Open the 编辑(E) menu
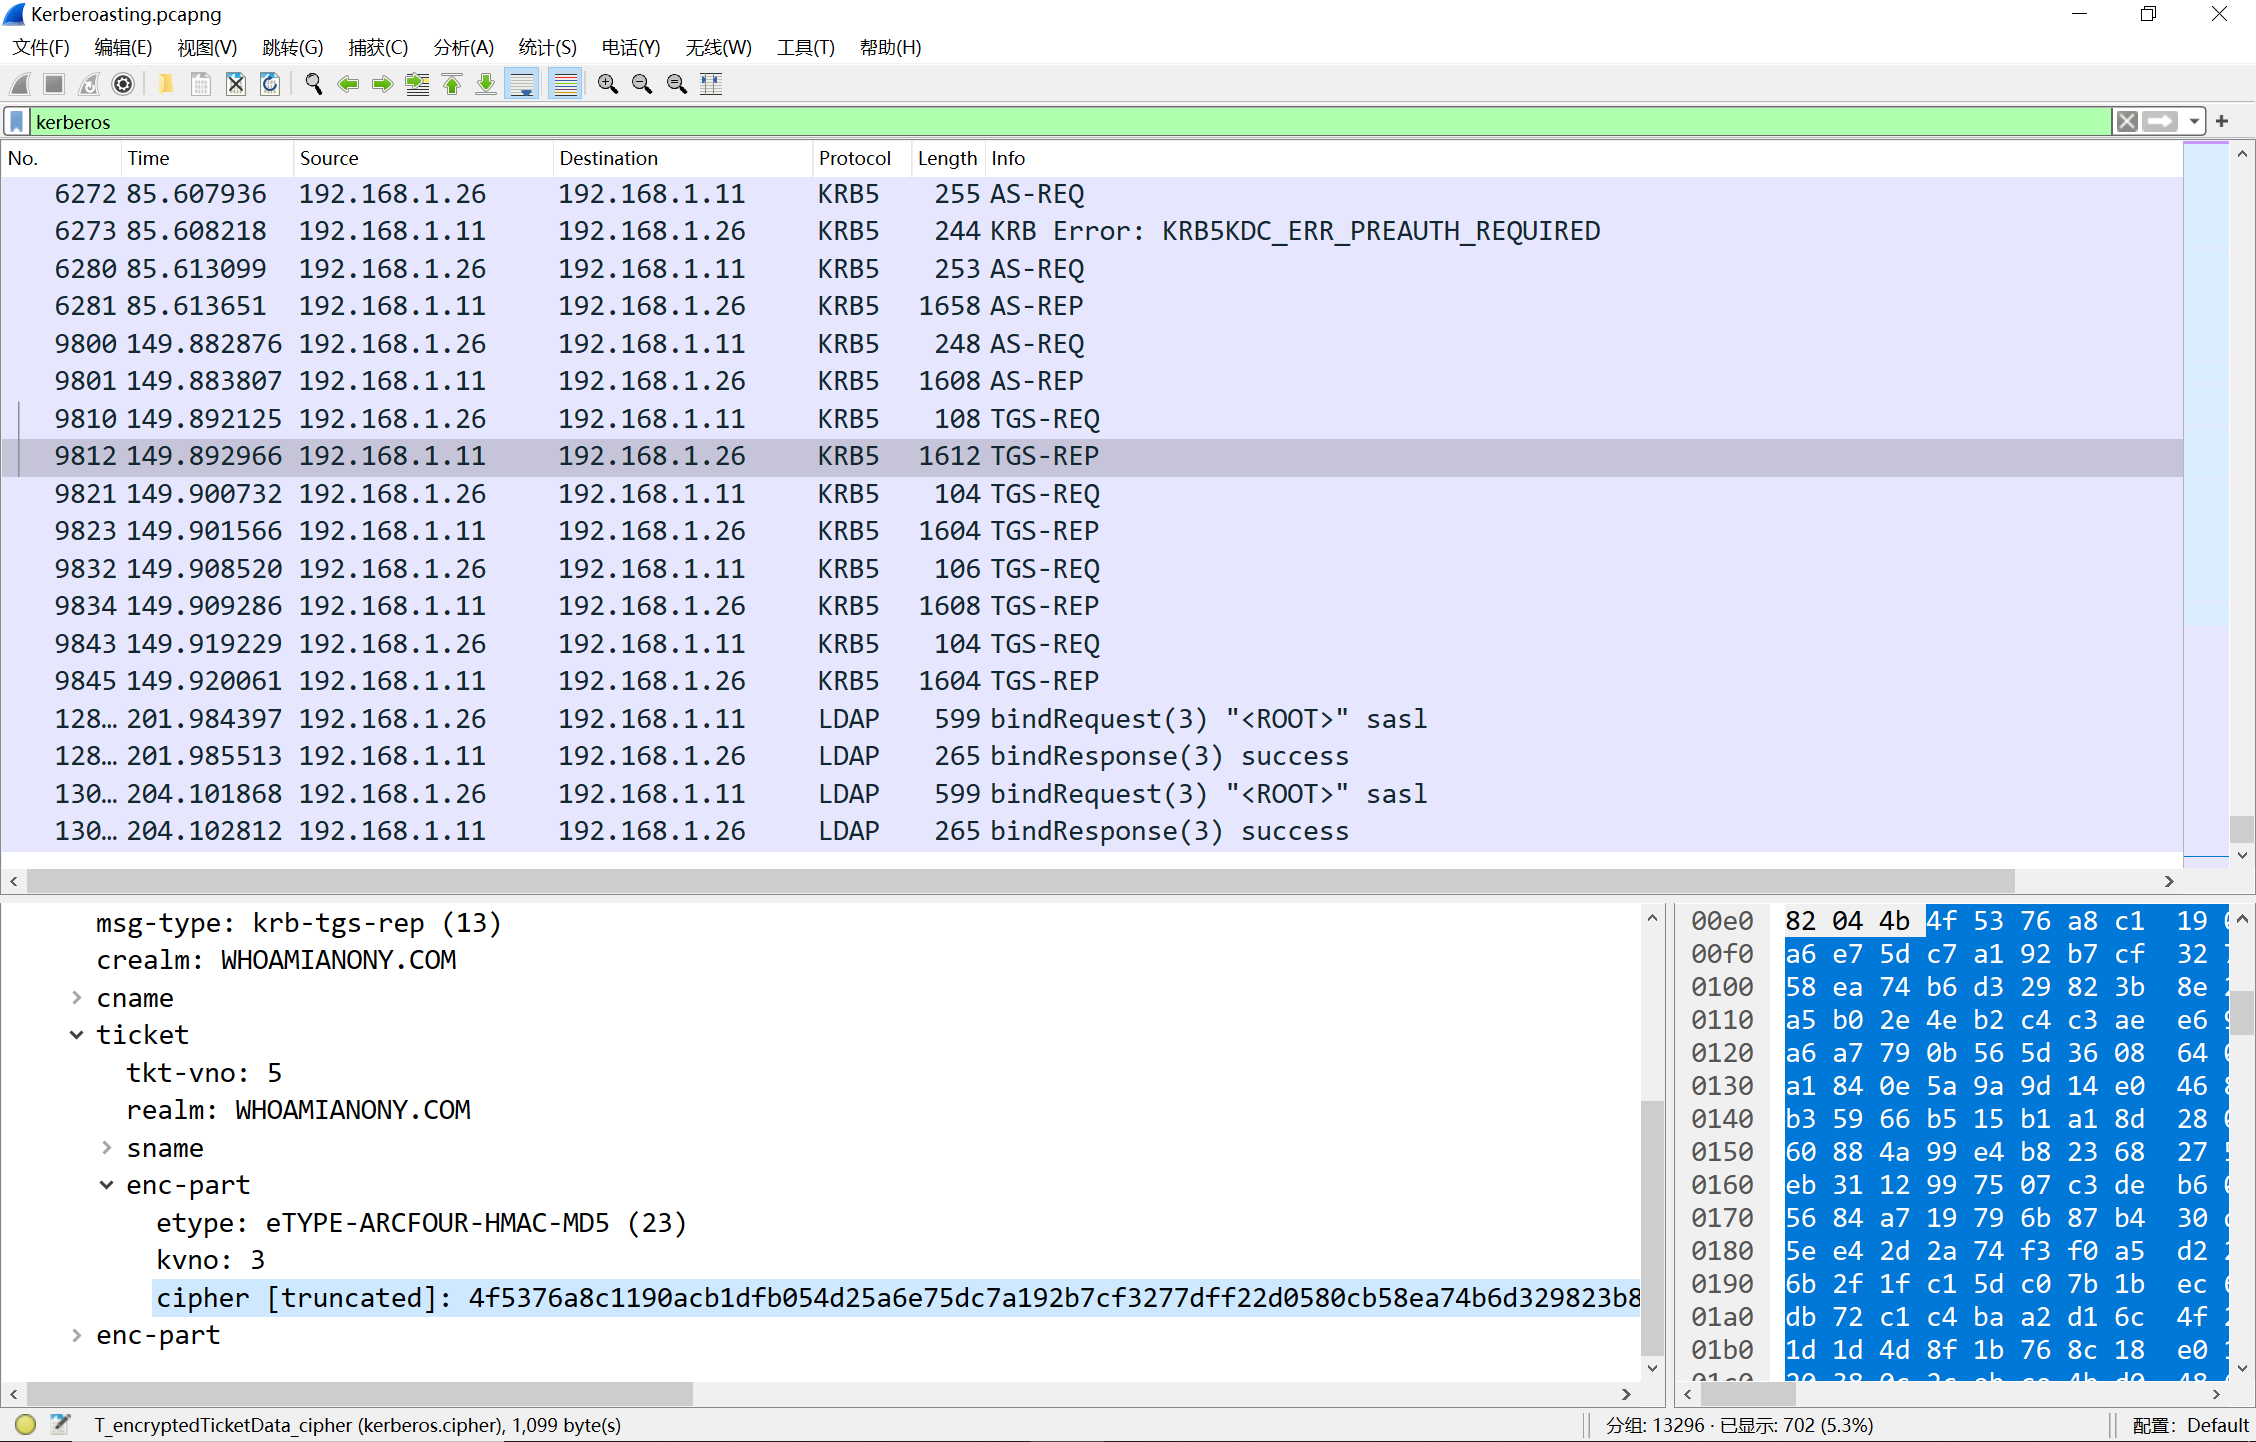2256x1442 pixels. [x=123, y=48]
